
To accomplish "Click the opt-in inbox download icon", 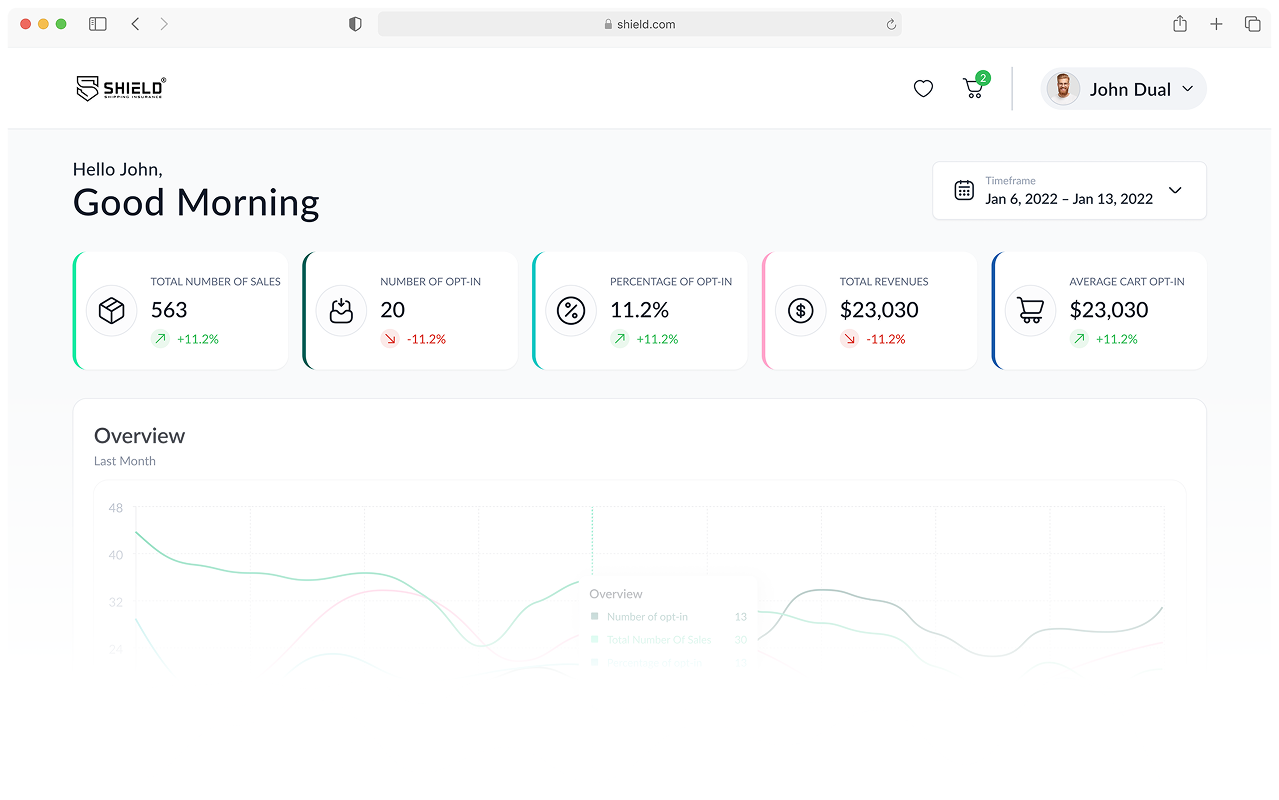I will tap(341, 311).
